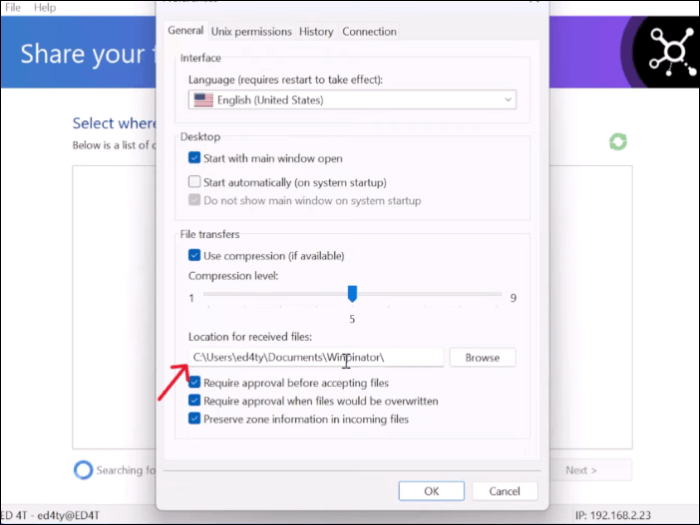Click the Compression level label
This screenshot has height=525, width=700.
(x=233, y=276)
